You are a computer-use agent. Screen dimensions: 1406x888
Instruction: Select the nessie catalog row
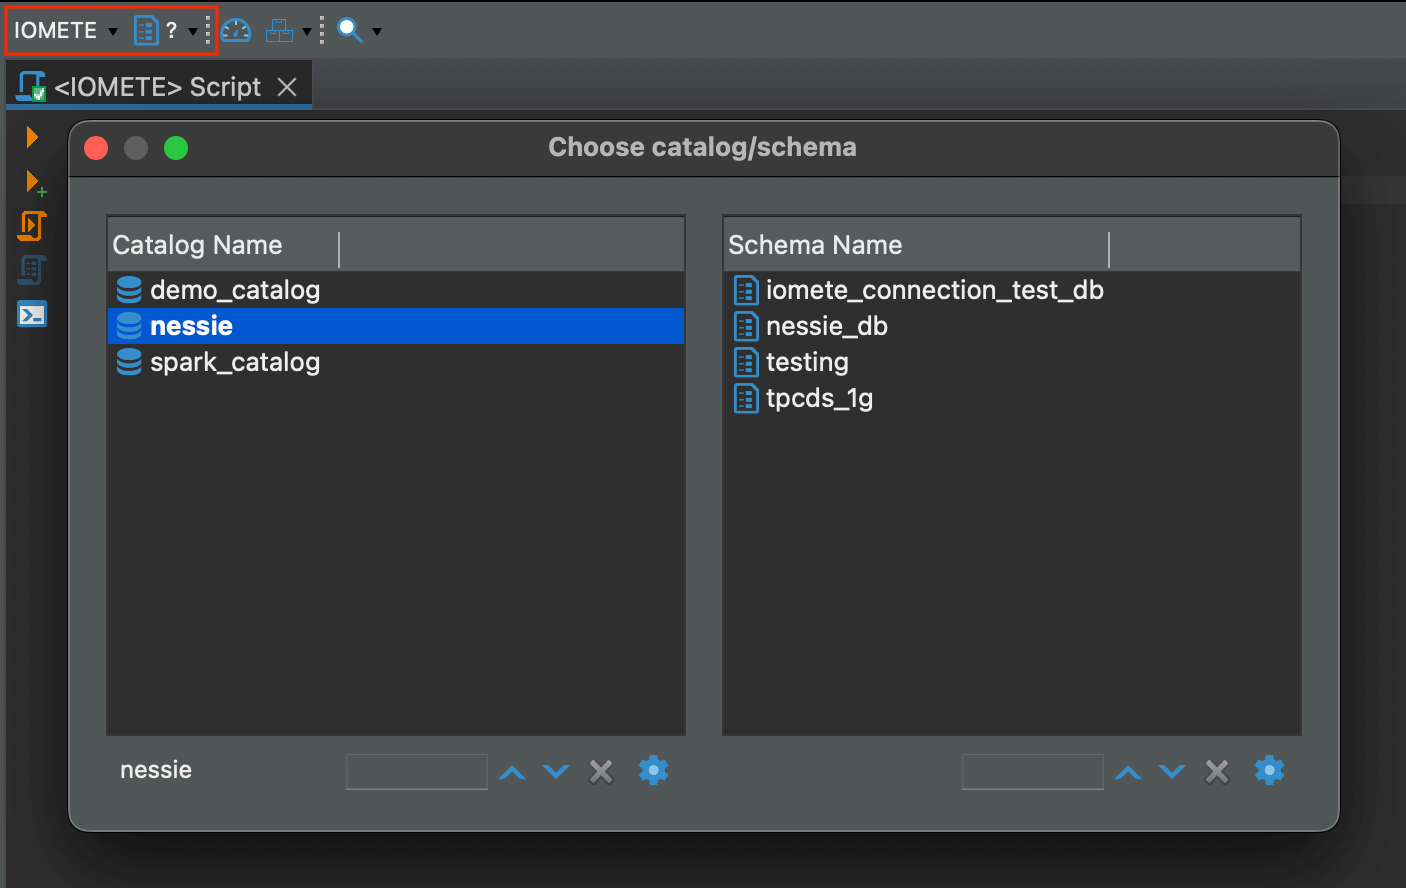pyautogui.click(x=396, y=326)
